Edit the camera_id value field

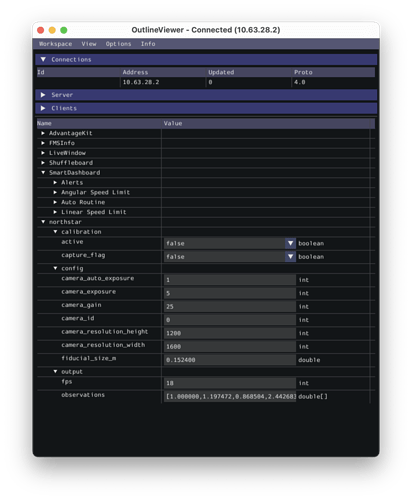pyautogui.click(x=230, y=320)
